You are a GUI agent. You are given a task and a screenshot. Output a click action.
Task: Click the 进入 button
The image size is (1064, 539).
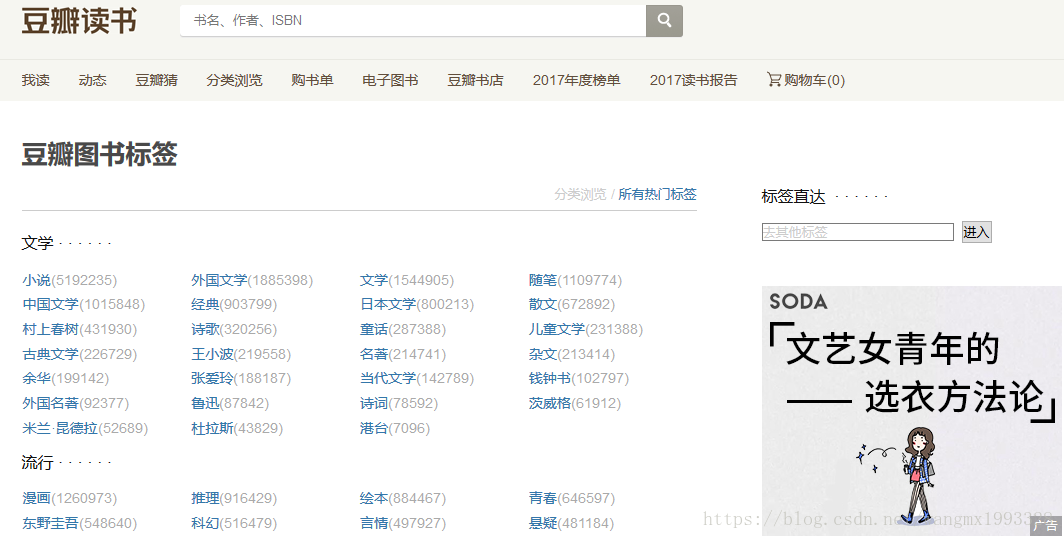click(976, 232)
